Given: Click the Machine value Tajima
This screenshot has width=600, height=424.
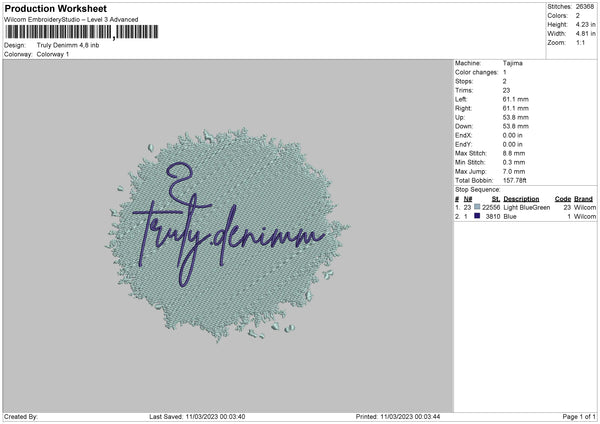Looking at the screenshot, I should [512, 63].
